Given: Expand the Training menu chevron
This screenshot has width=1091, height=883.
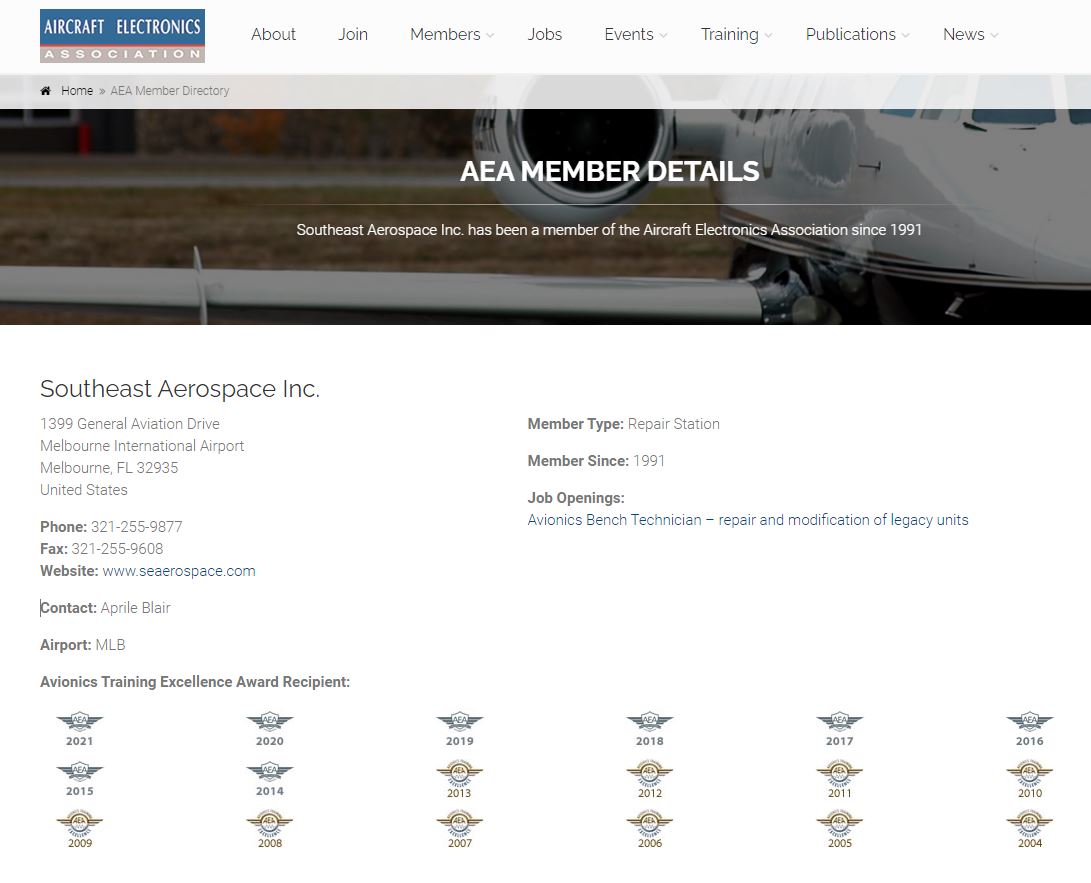Looking at the screenshot, I should pyautogui.click(x=768, y=35).
